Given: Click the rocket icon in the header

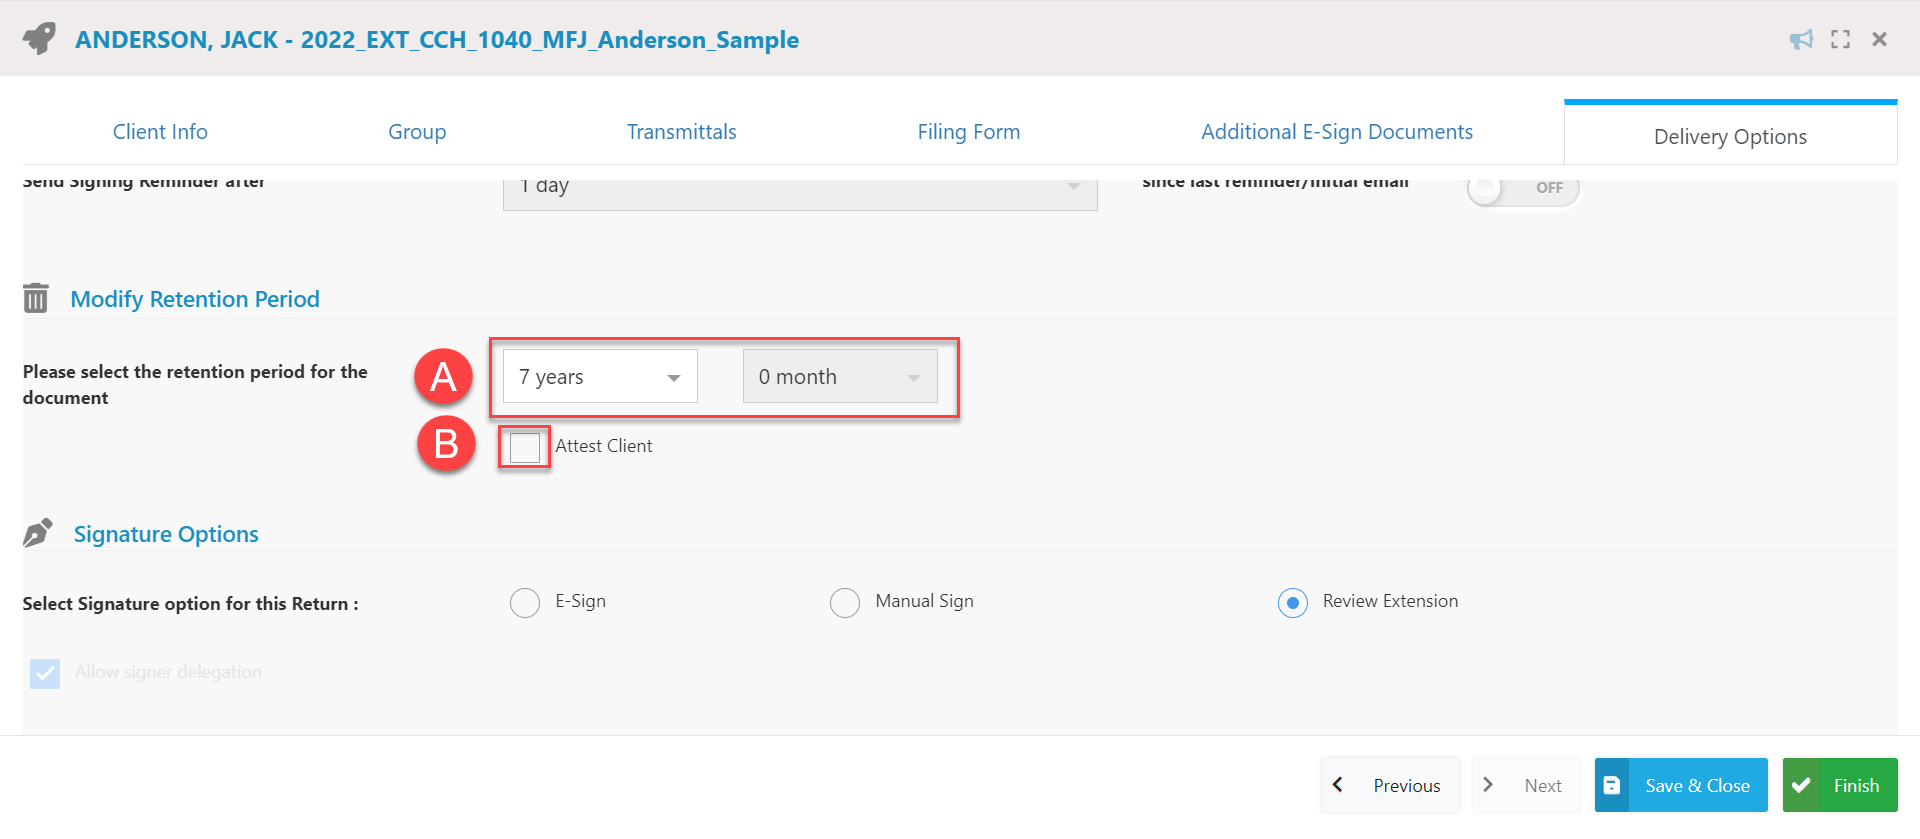Looking at the screenshot, I should point(40,39).
